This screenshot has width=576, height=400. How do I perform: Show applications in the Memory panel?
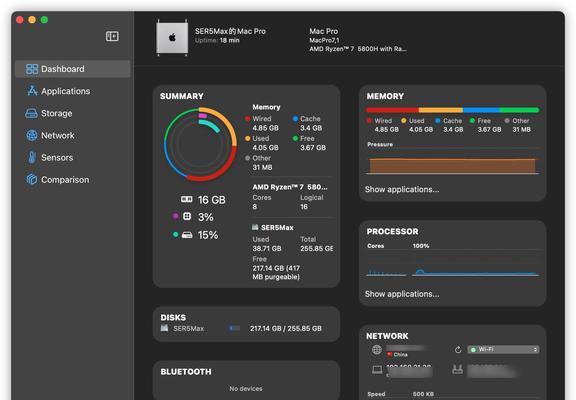(402, 190)
